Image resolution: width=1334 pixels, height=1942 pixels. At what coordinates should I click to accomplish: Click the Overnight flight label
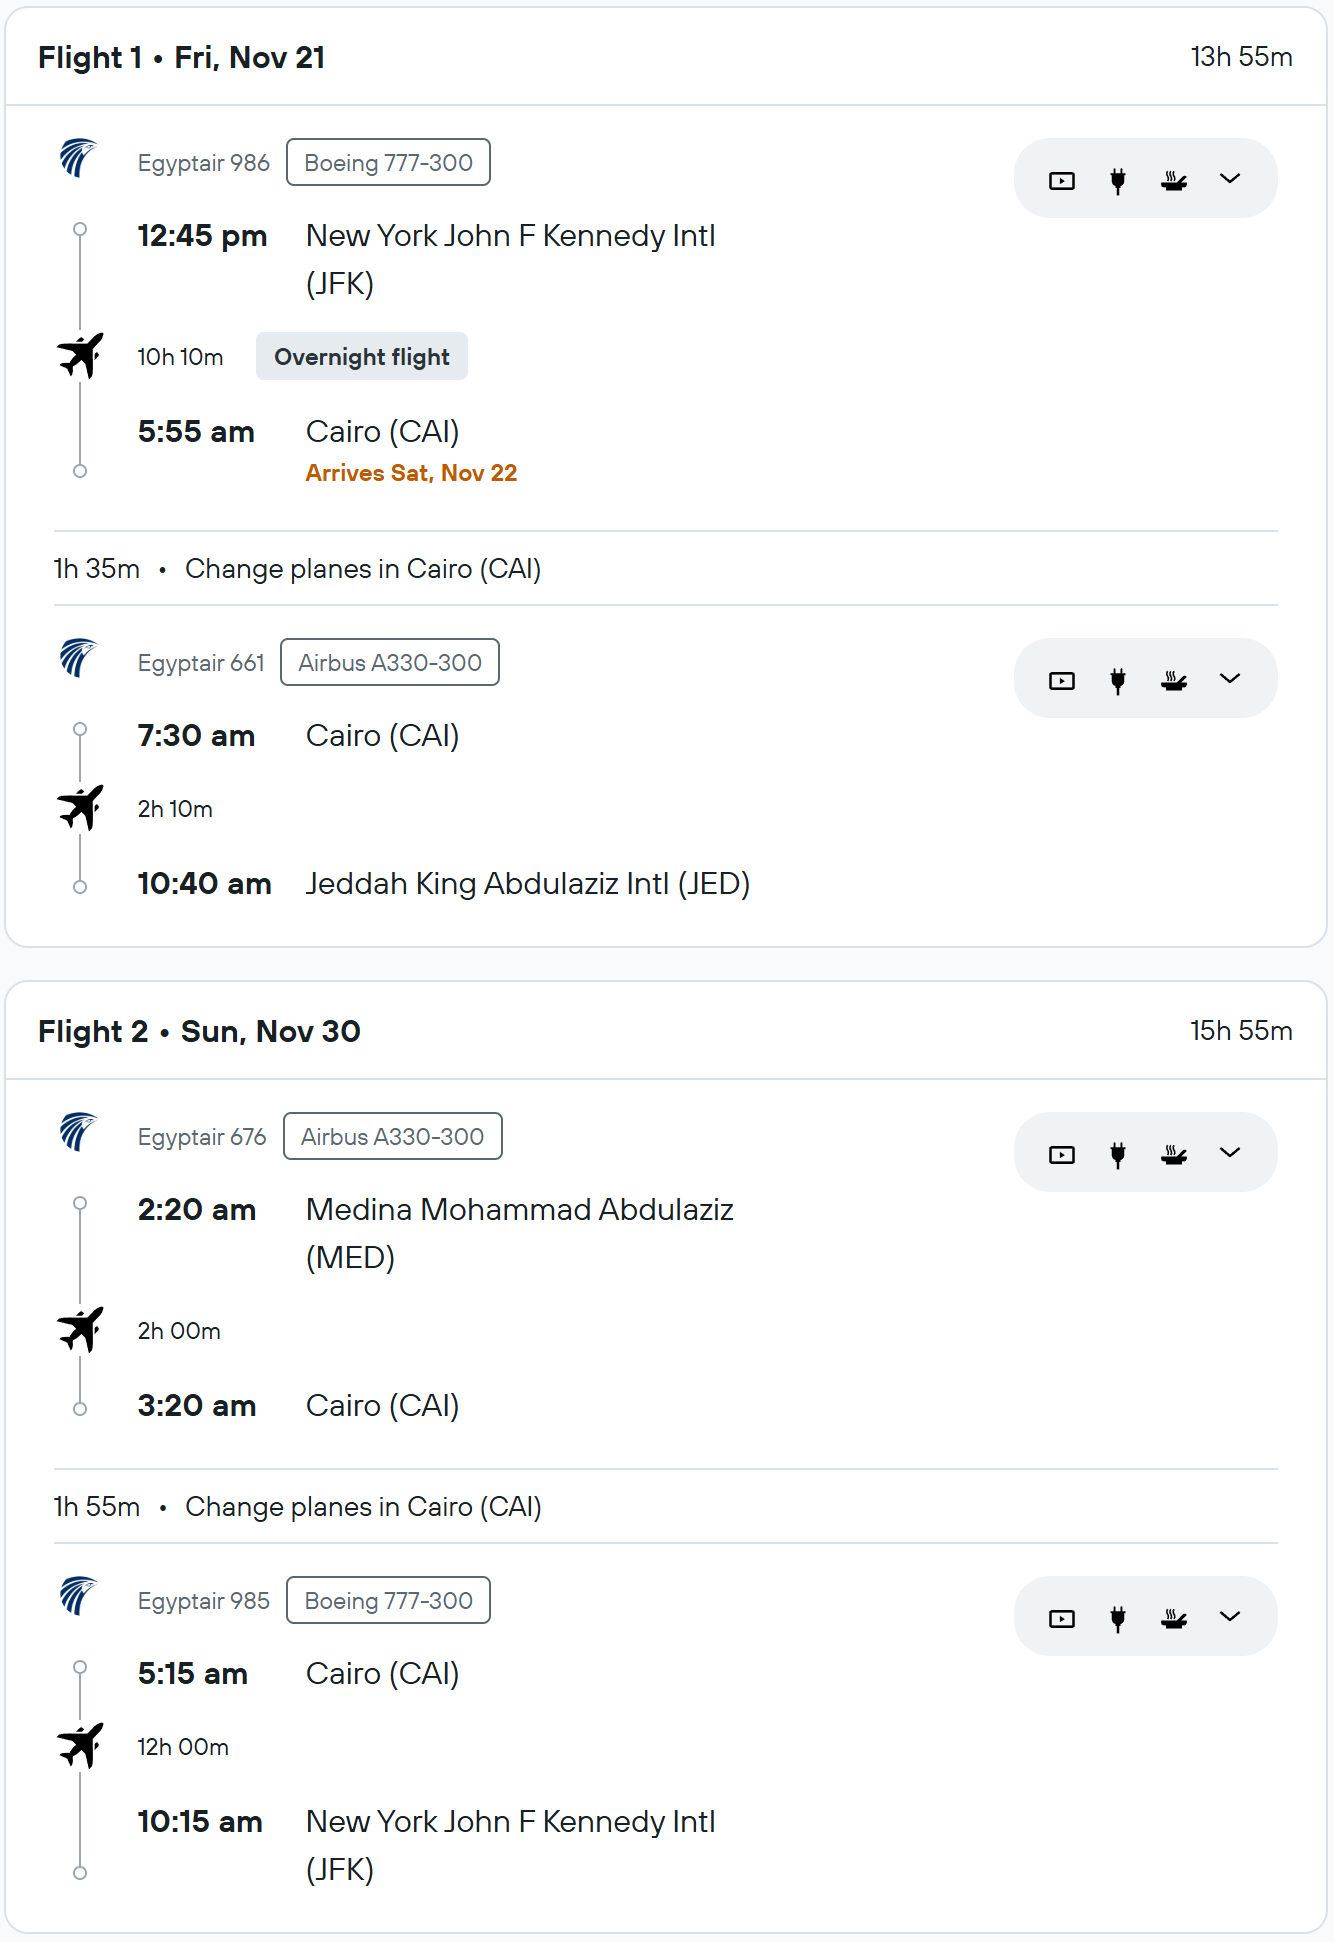[x=362, y=356]
